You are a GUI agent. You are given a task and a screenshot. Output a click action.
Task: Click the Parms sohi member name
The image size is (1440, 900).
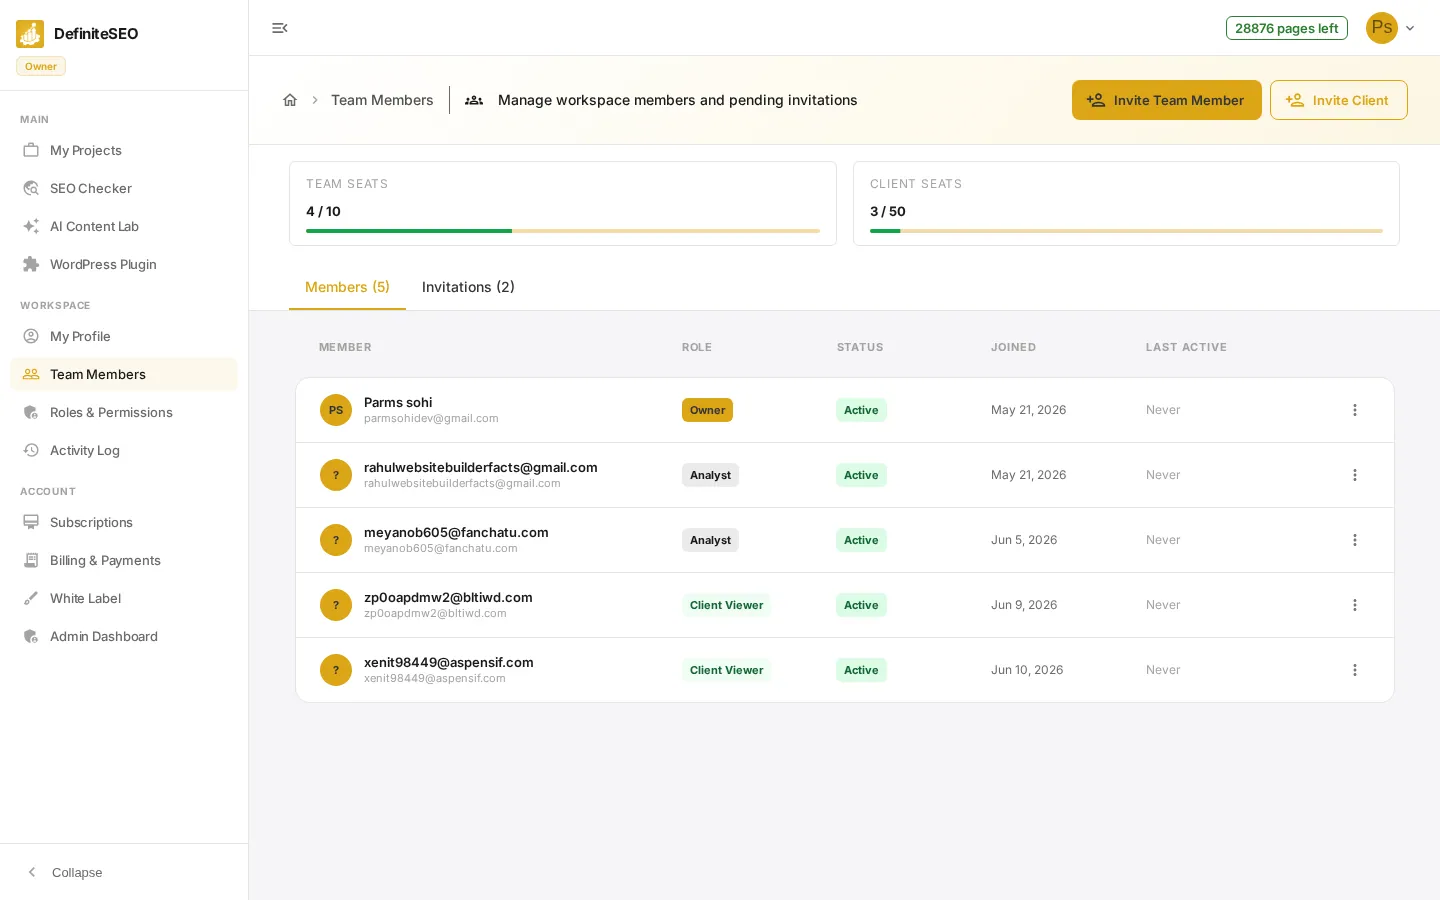coord(398,402)
